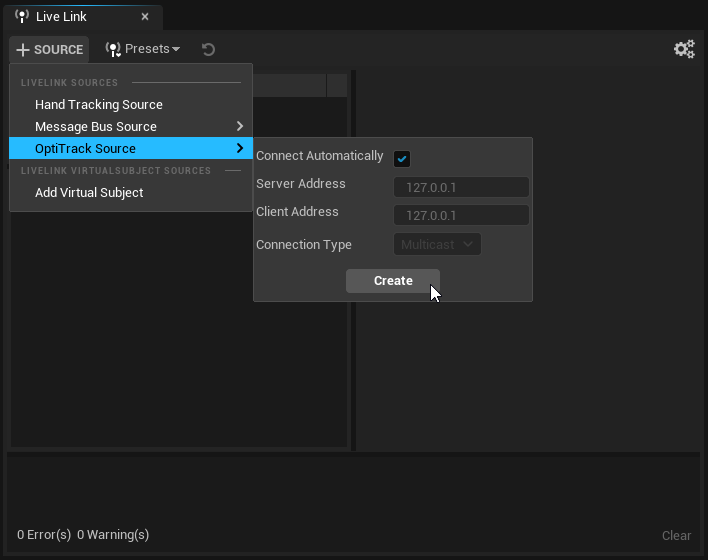This screenshot has height=560, width=708.
Task: Close the Live Link tab
Action: tap(145, 17)
